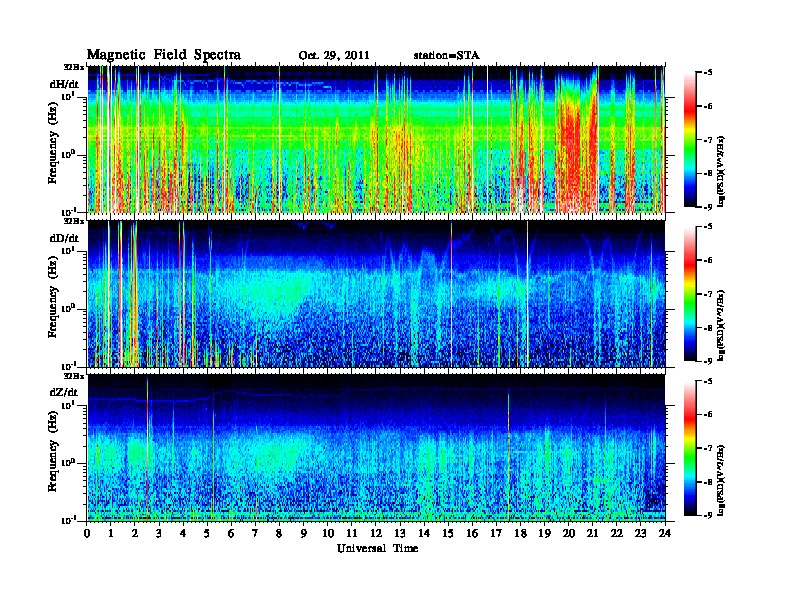Click hour tick label 18 on time axis
The image size is (792, 612).
520,533
